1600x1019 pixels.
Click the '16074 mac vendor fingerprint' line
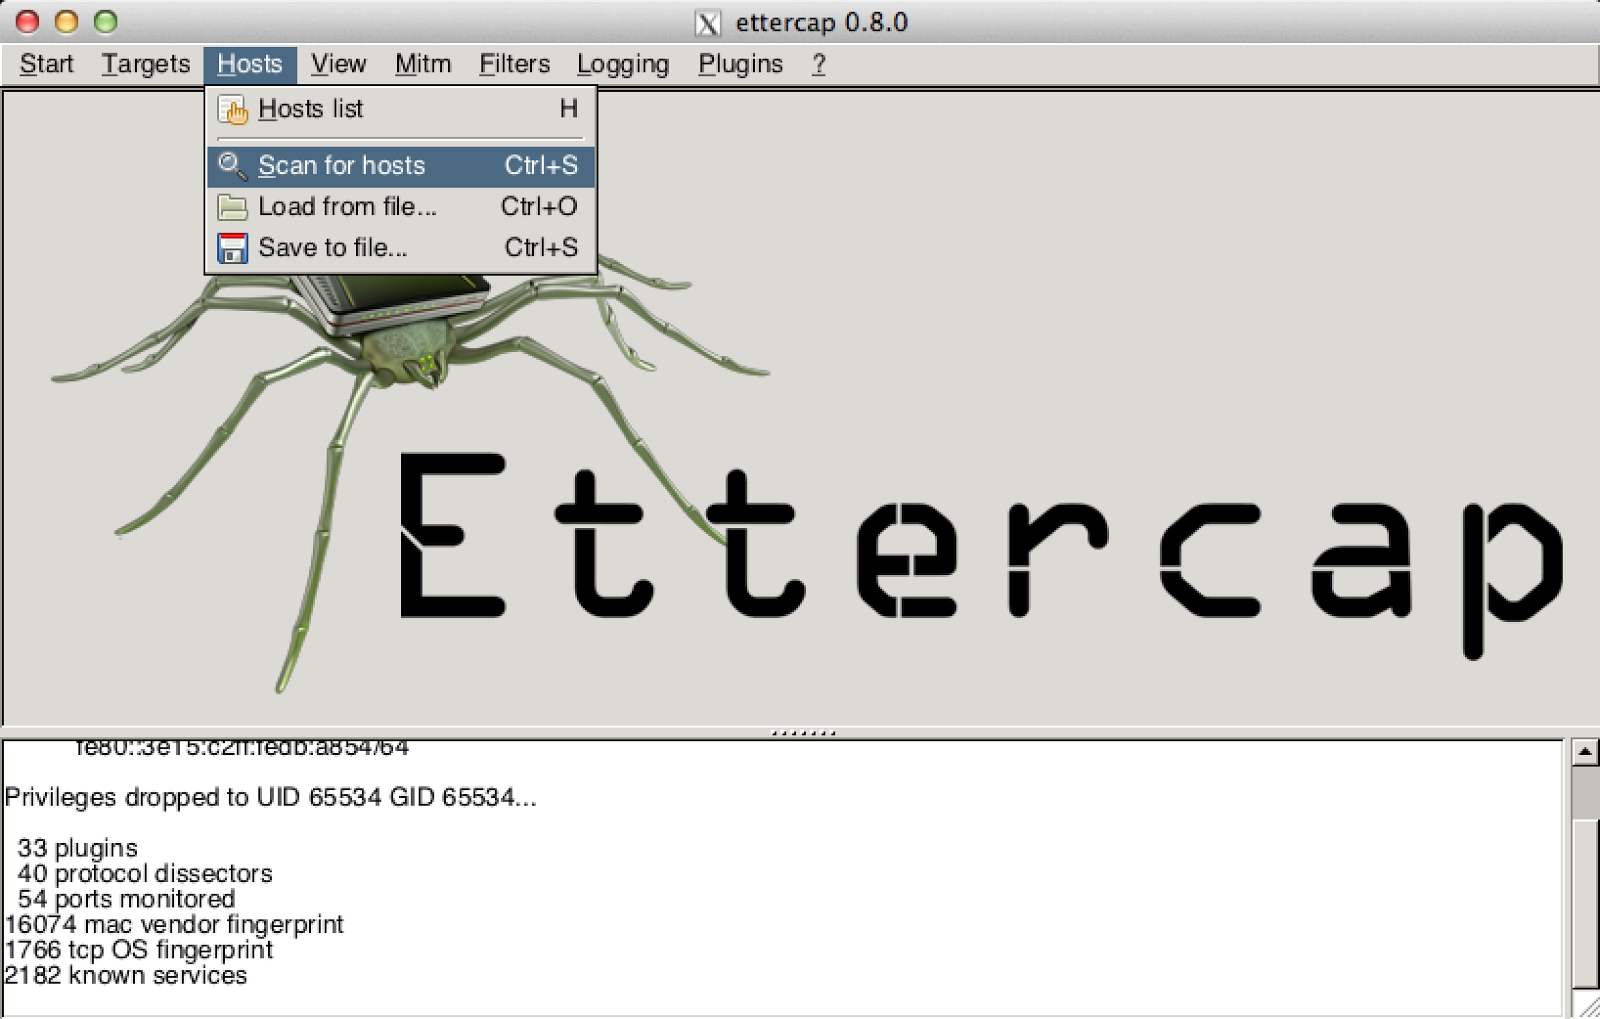[174, 924]
